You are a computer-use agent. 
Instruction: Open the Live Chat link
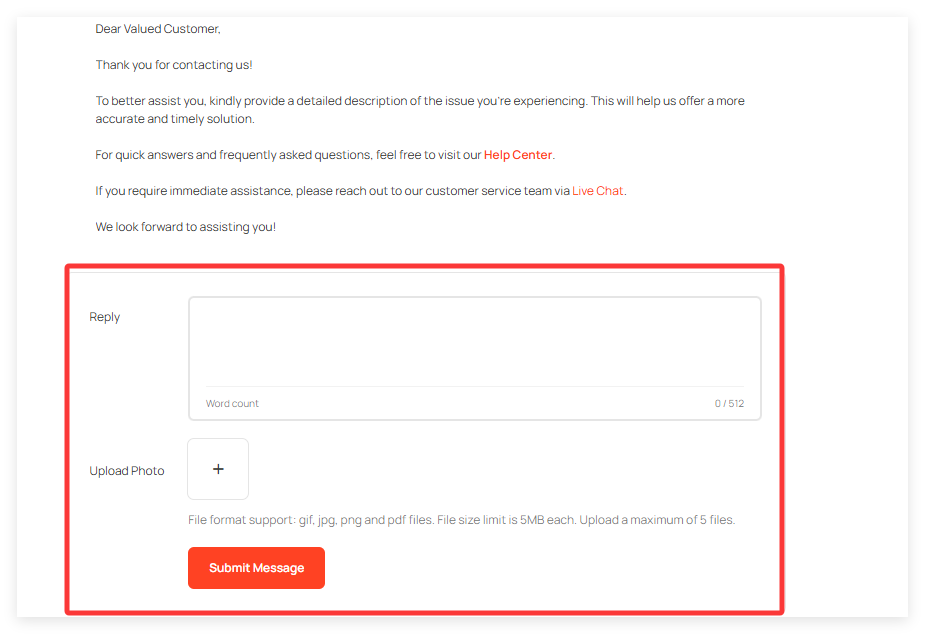598,191
